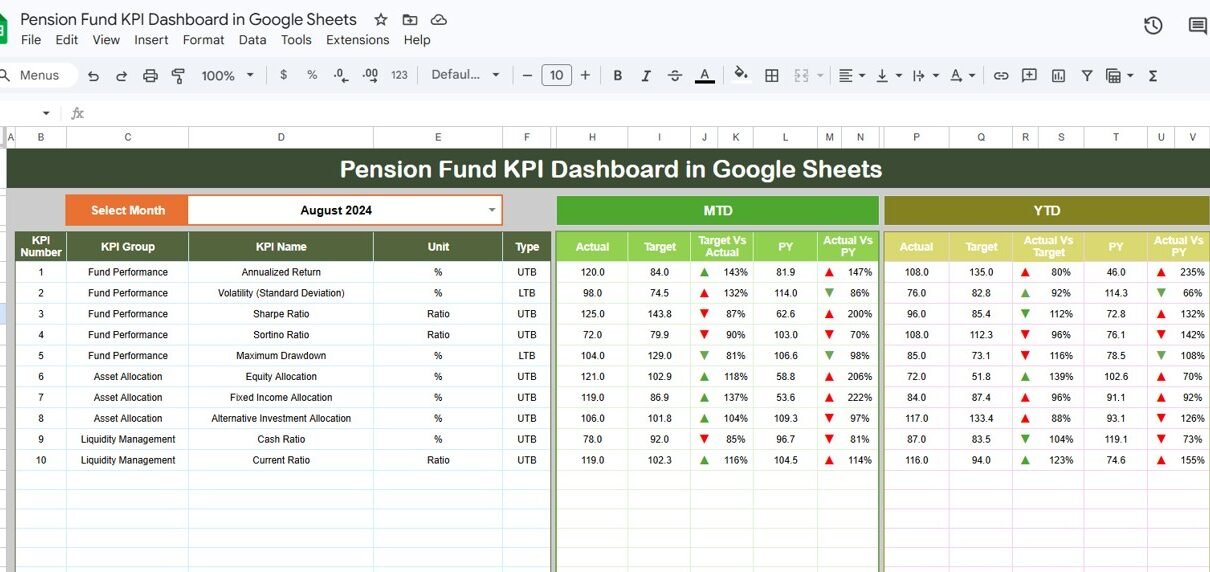
Task: Toggle italic text formatting
Action: coord(646,75)
